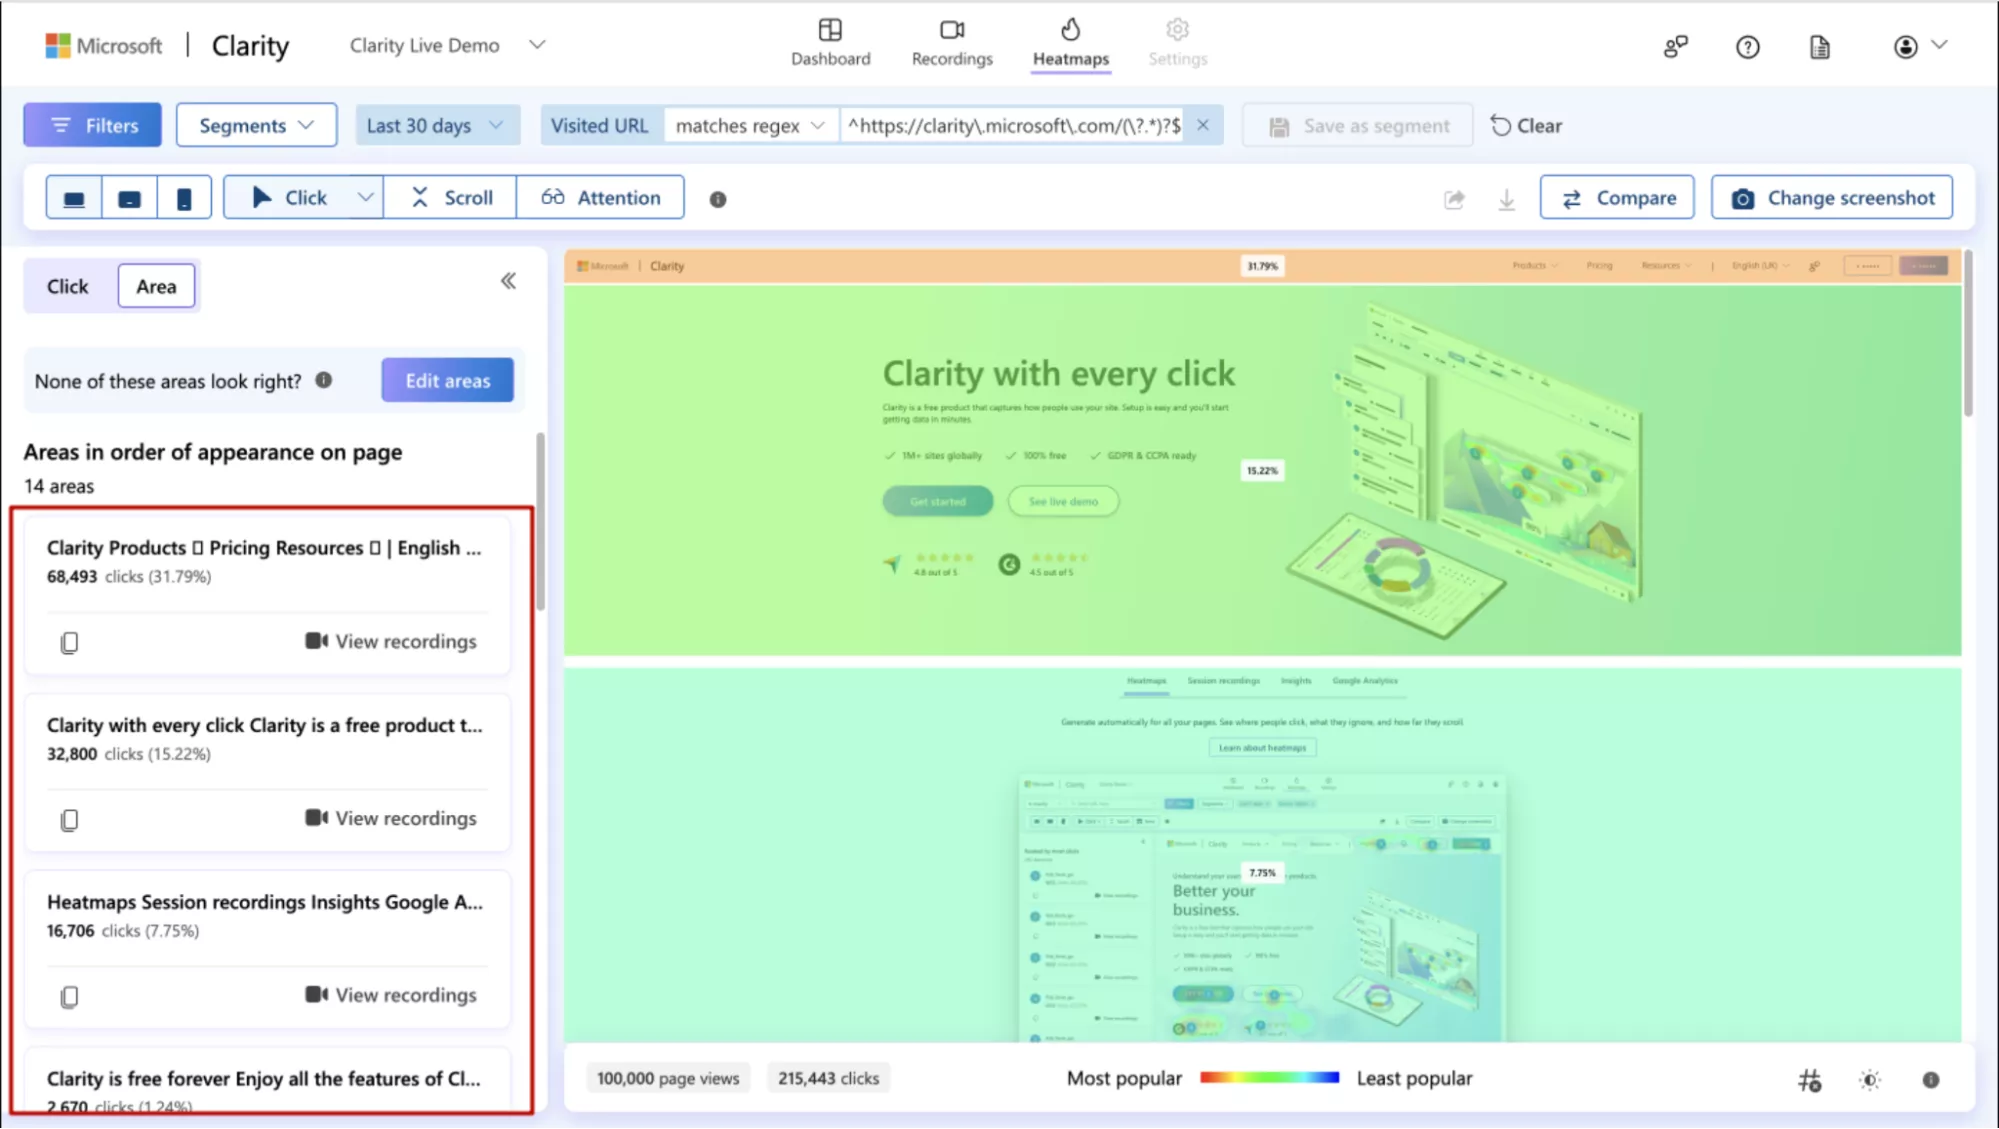Toggle heatmap brightness sun icon
The width and height of the screenshot is (1999, 1129).
coord(1869,1079)
